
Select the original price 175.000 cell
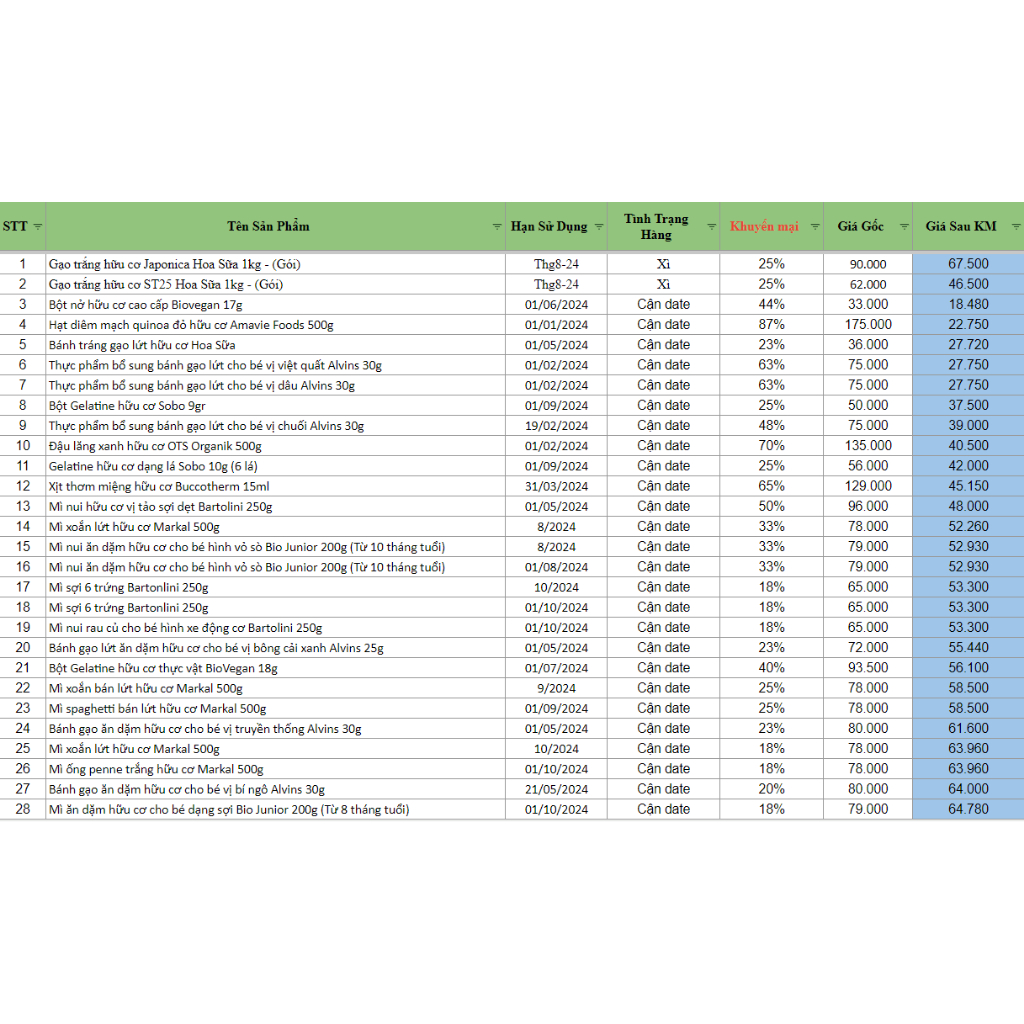pyautogui.click(x=868, y=325)
